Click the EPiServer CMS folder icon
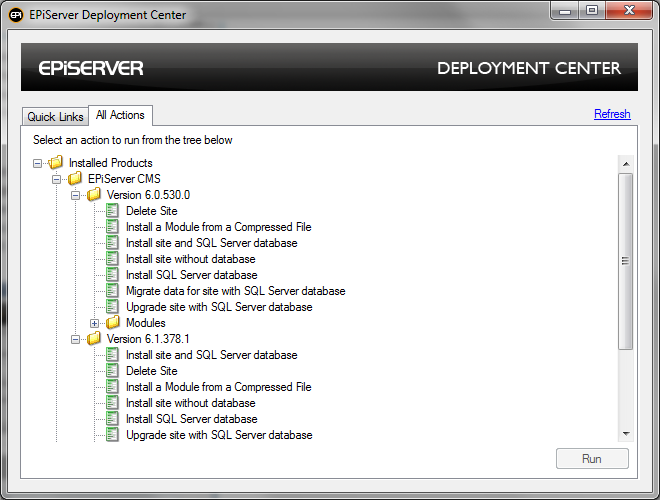This screenshot has height=500, width=660. pos(75,179)
